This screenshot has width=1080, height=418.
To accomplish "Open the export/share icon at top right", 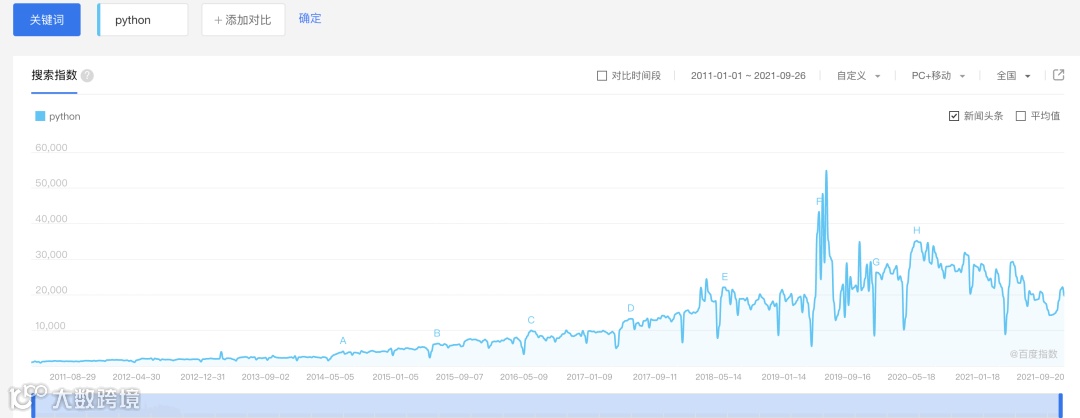I will [1059, 75].
